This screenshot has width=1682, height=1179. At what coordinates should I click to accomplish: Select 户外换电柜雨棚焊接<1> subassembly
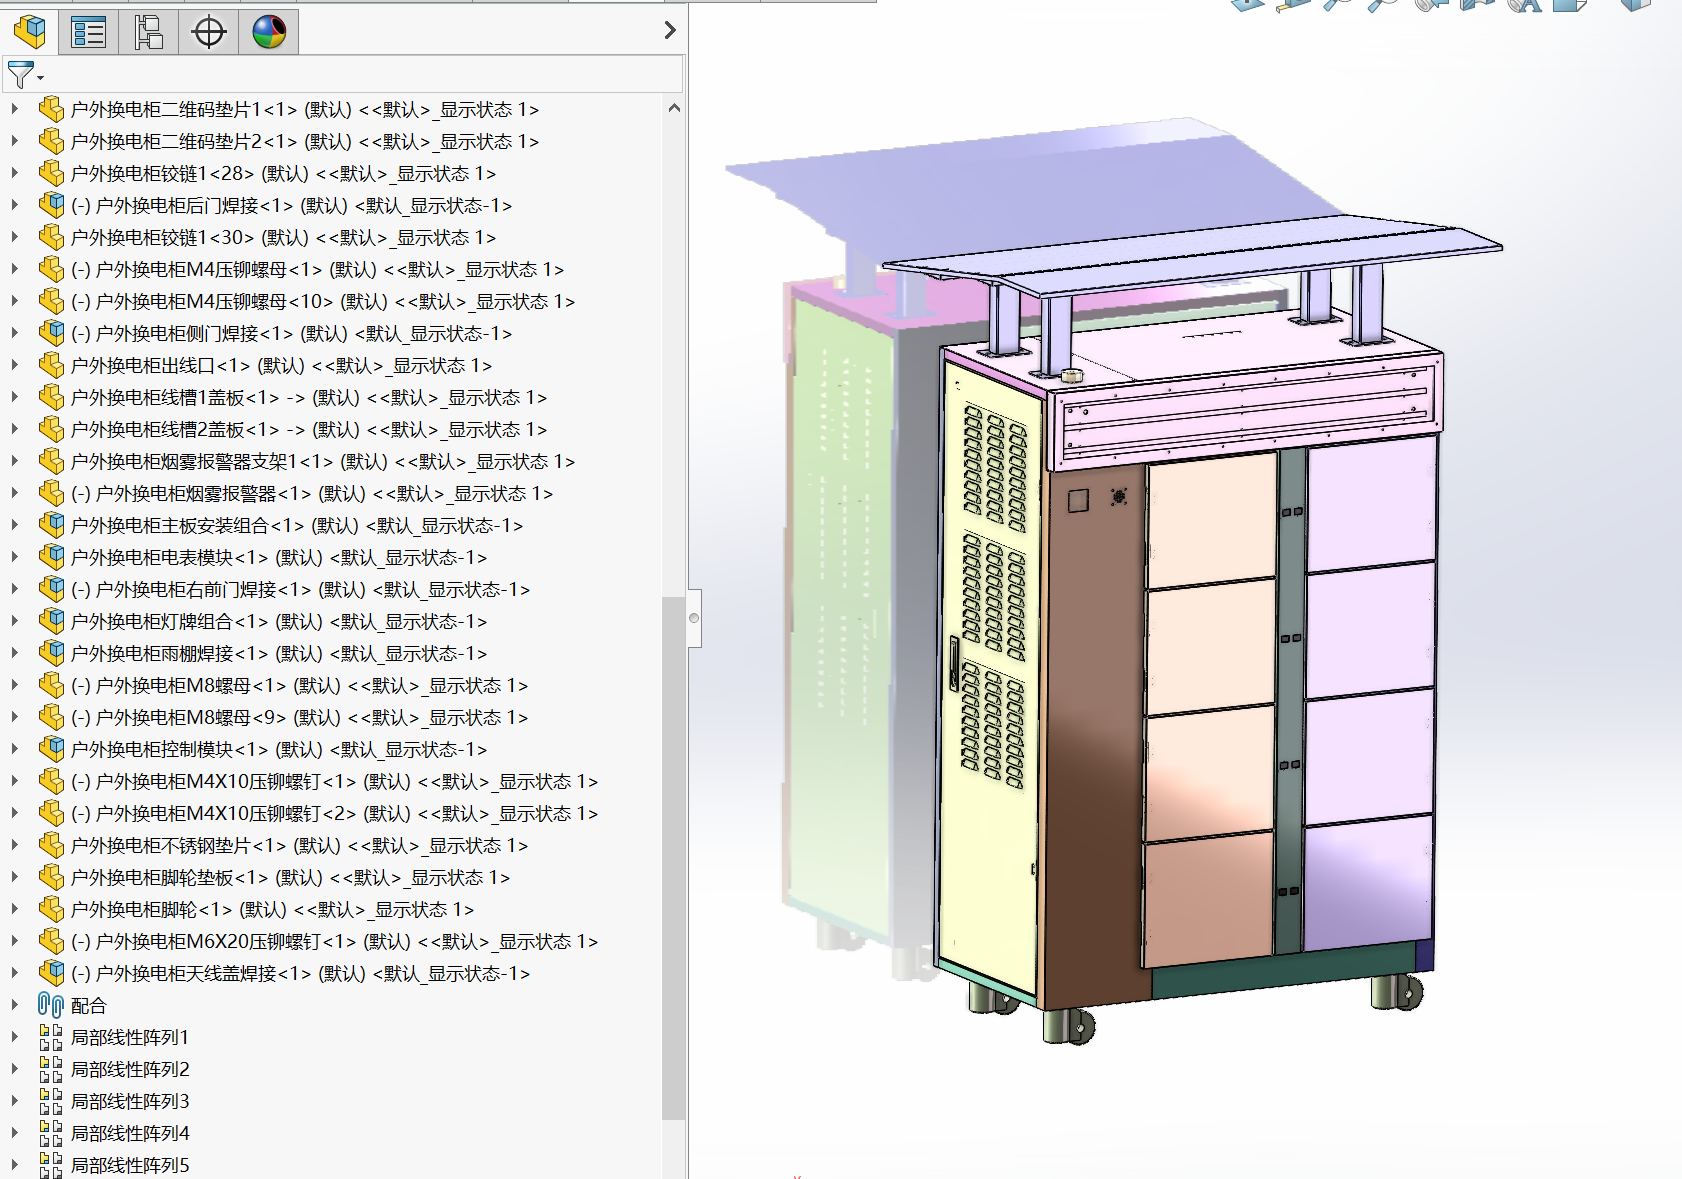[x=279, y=653]
